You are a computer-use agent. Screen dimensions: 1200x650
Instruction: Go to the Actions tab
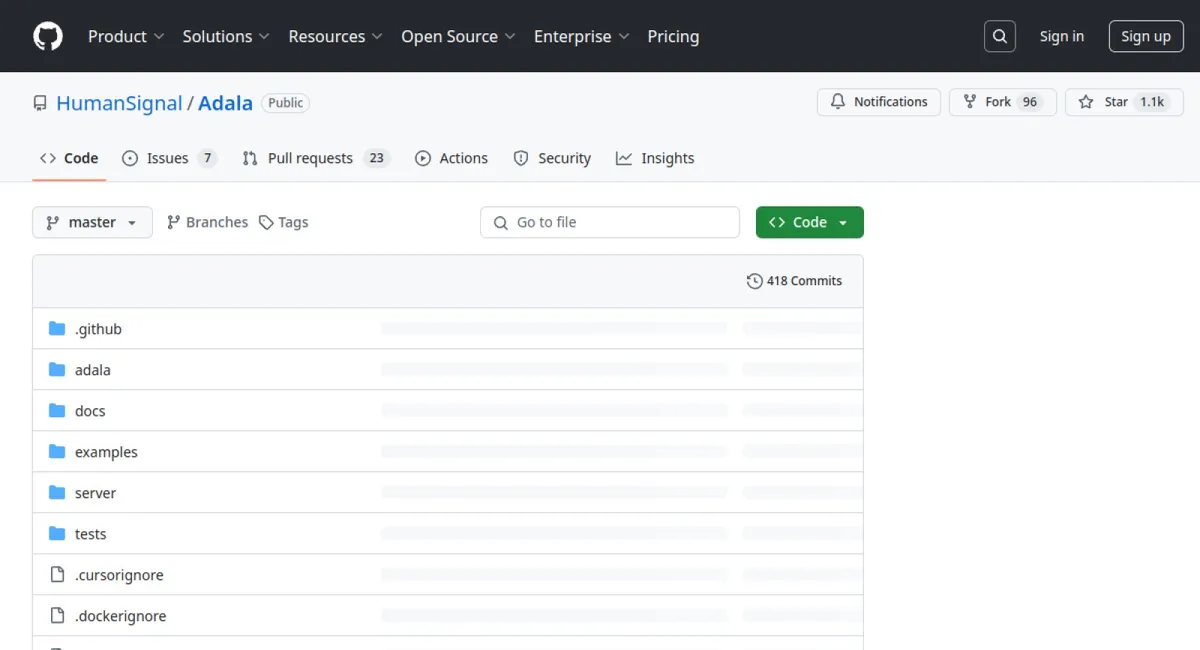[x=452, y=158]
